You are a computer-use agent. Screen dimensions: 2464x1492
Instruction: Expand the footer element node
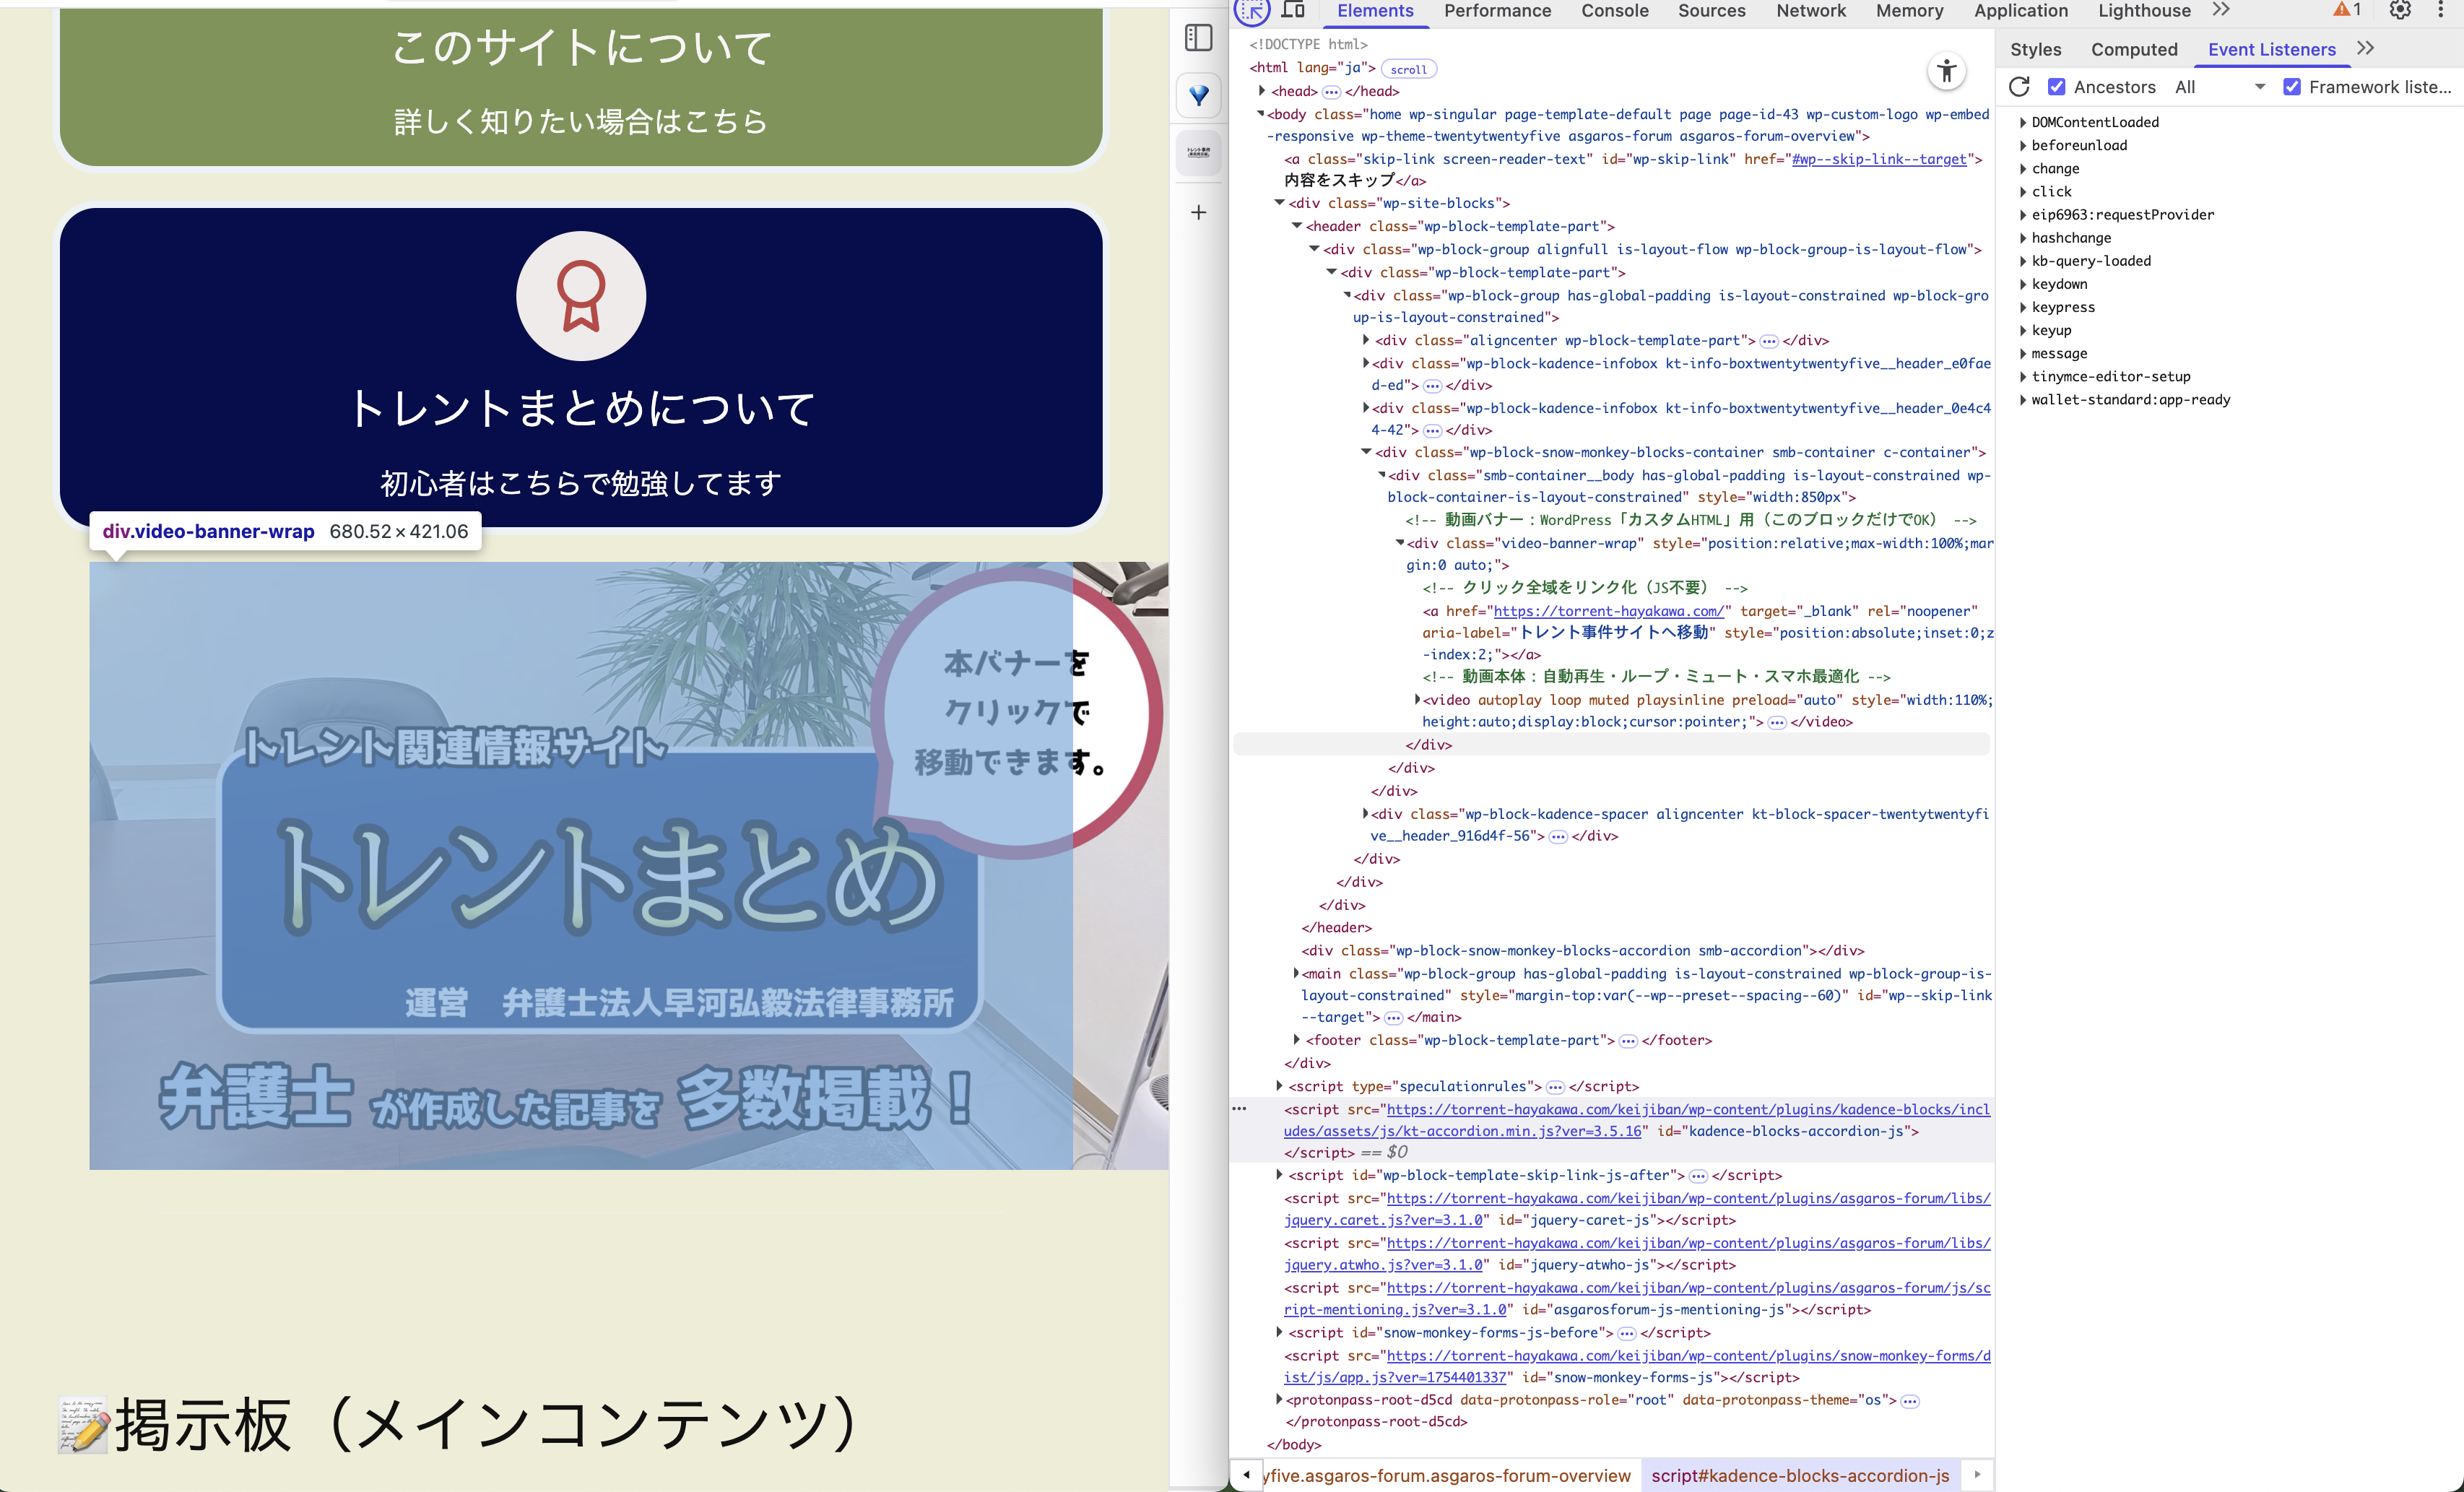click(1297, 1040)
